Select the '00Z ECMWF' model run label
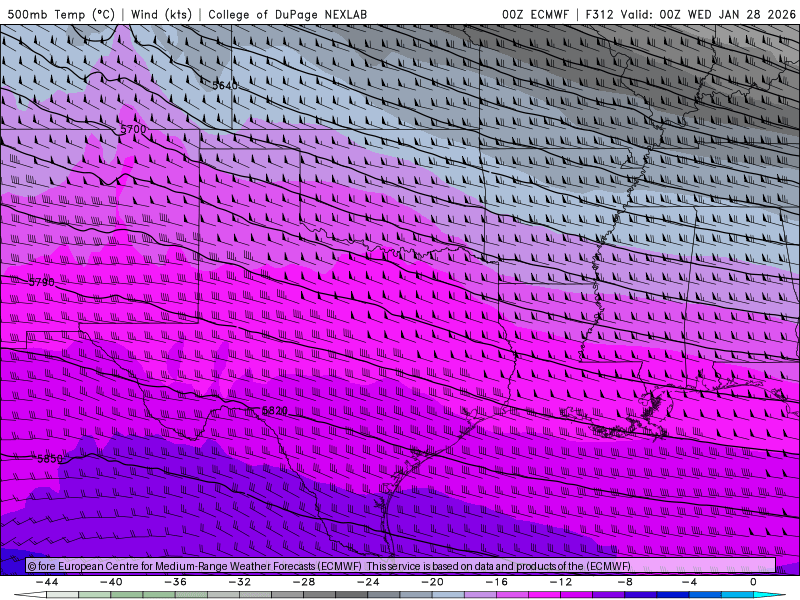The image size is (800, 600). pos(535,14)
